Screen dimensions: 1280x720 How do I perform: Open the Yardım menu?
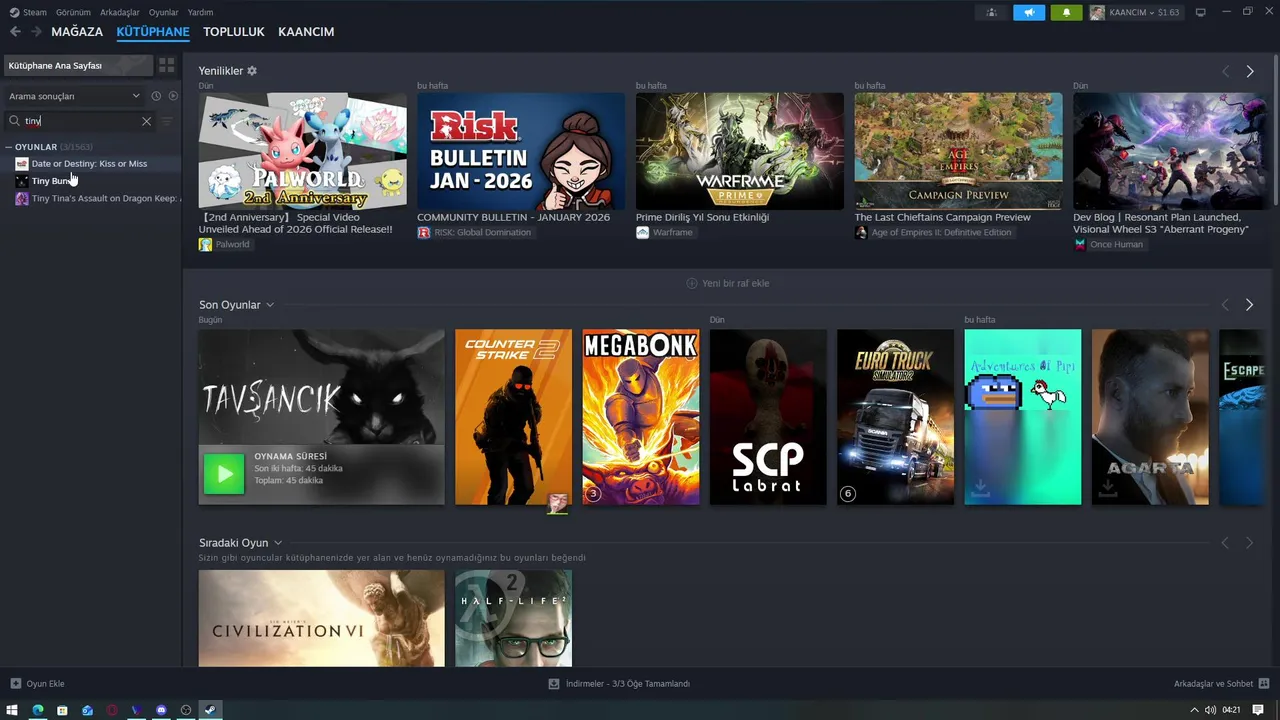click(x=200, y=12)
